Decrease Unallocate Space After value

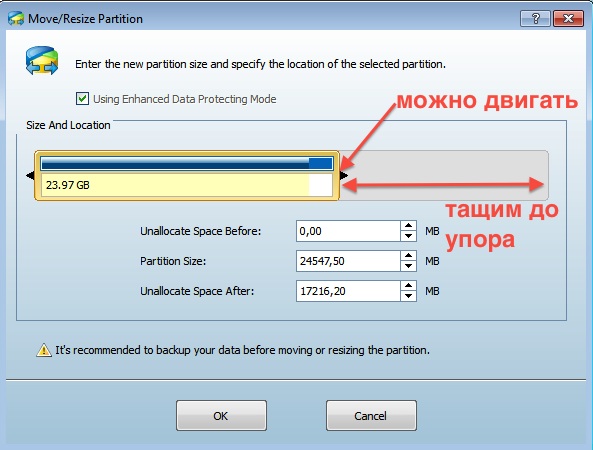click(408, 296)
